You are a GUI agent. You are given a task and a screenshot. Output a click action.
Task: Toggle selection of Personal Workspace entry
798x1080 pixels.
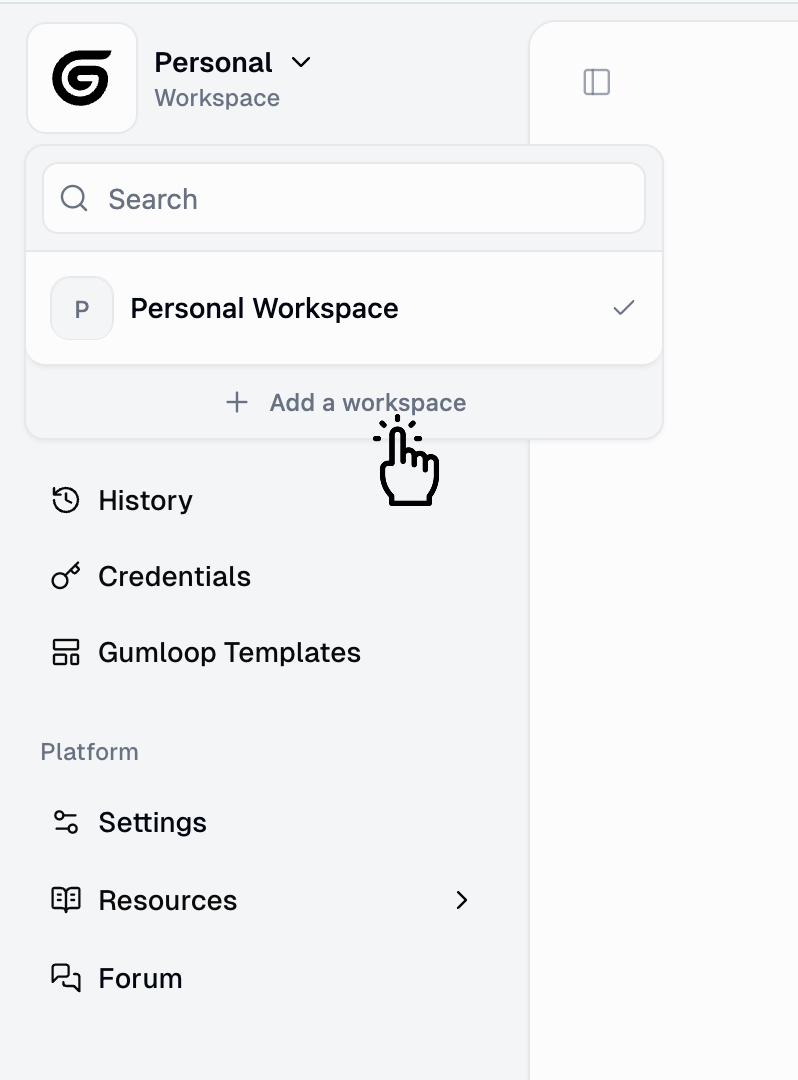[x=264, y=308]
